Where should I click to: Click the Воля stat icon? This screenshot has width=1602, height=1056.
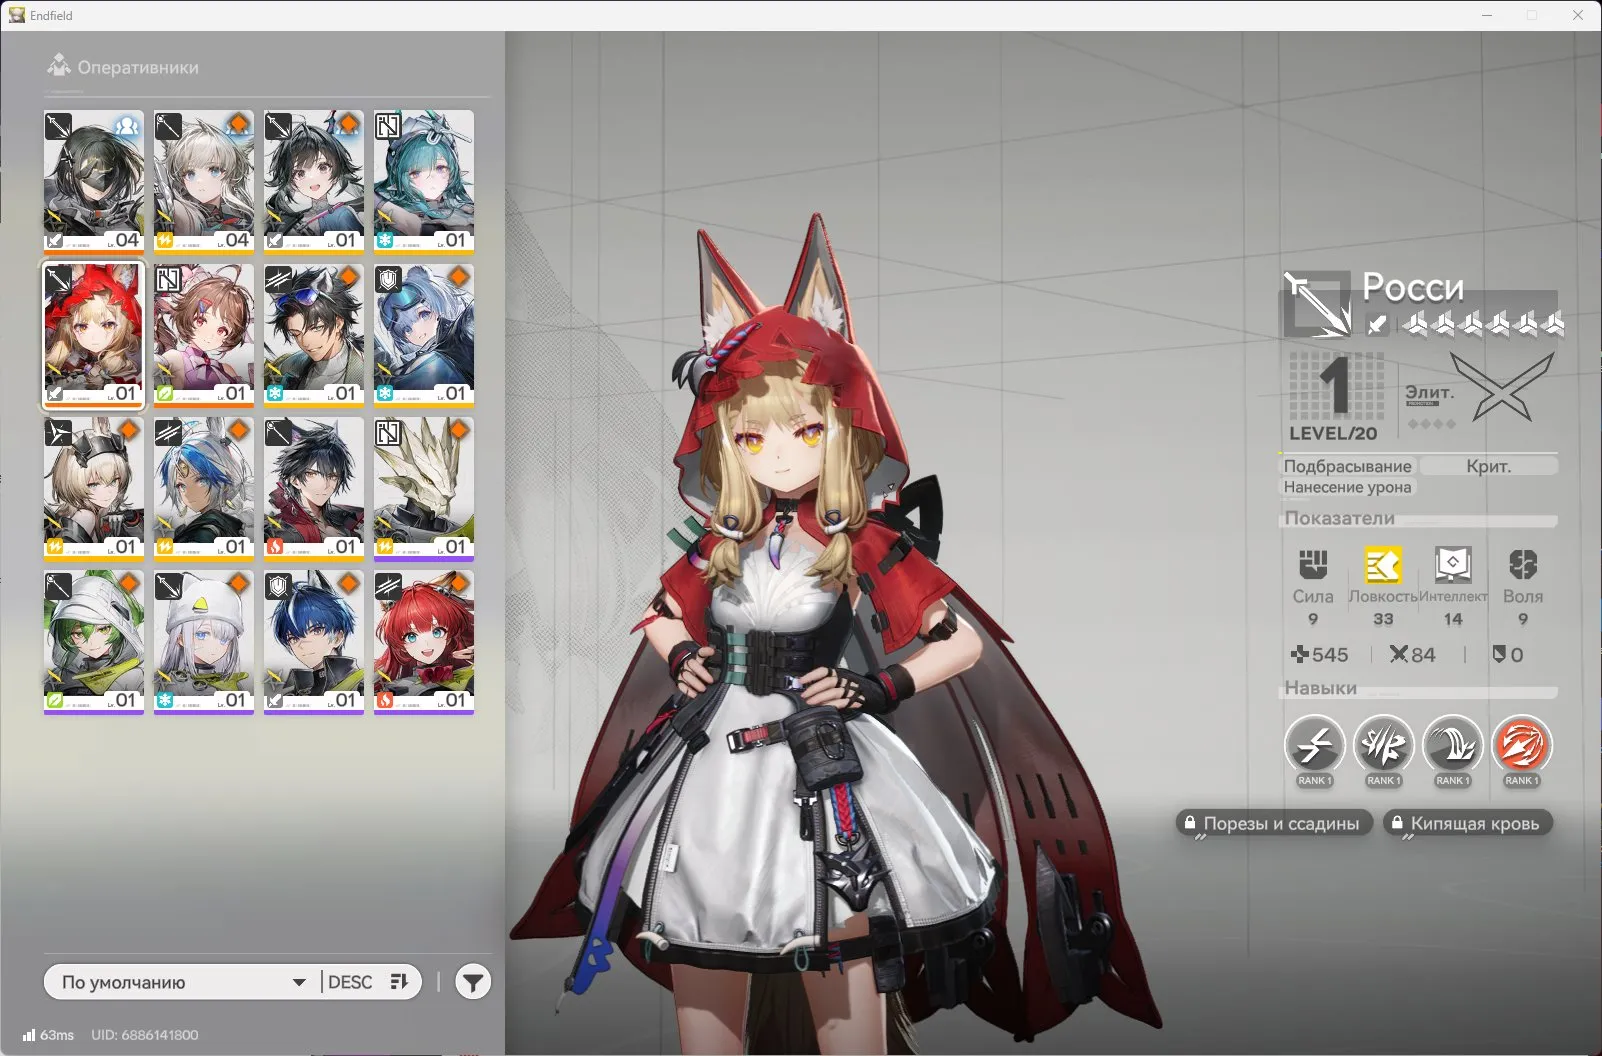click(x=1523, y=565)
